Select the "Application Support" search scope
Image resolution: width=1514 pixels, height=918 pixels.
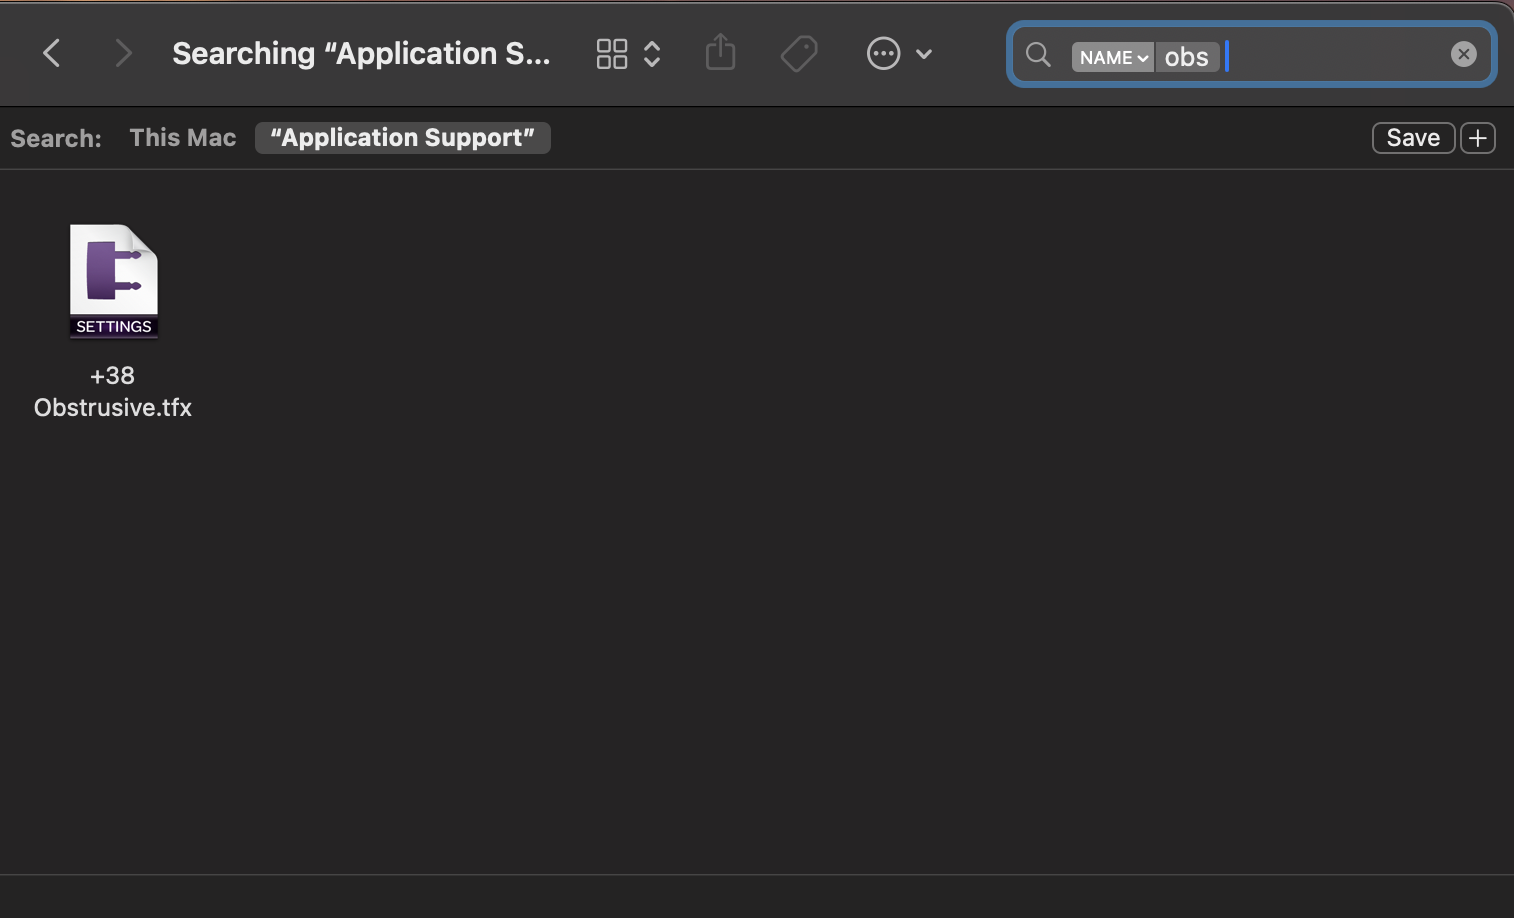pos(402,138)
